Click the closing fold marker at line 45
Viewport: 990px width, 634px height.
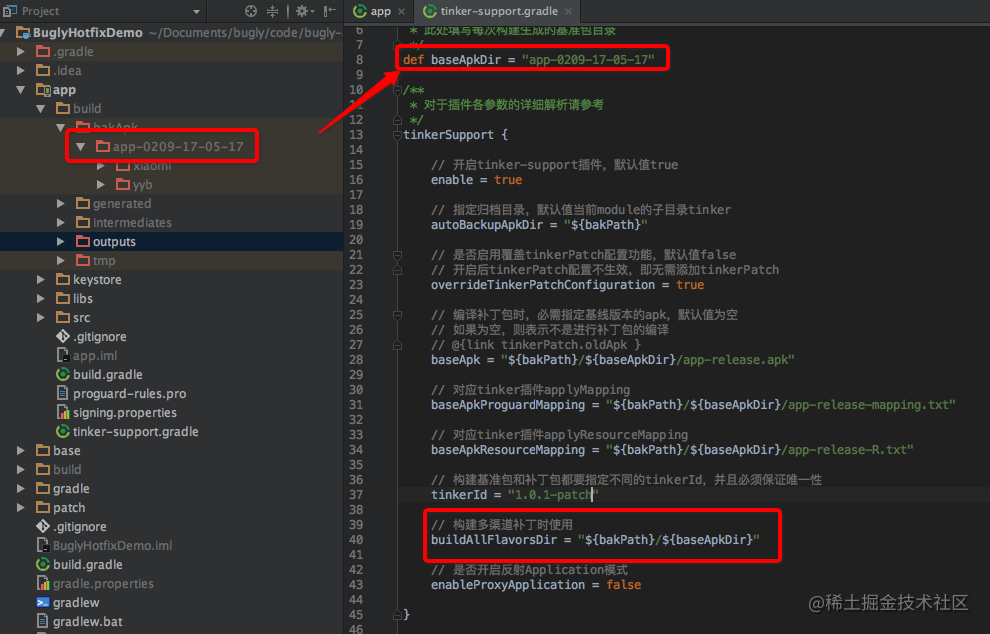tap(397, 614)
